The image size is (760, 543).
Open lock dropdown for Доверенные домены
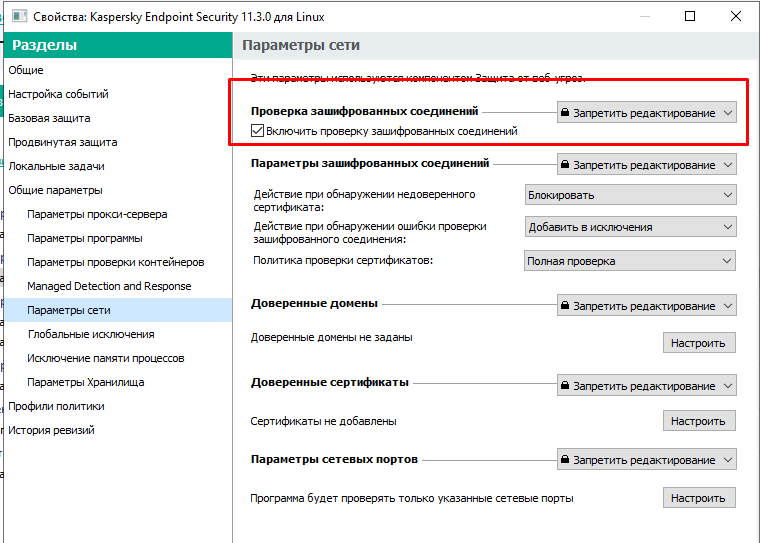coord(647,306)
